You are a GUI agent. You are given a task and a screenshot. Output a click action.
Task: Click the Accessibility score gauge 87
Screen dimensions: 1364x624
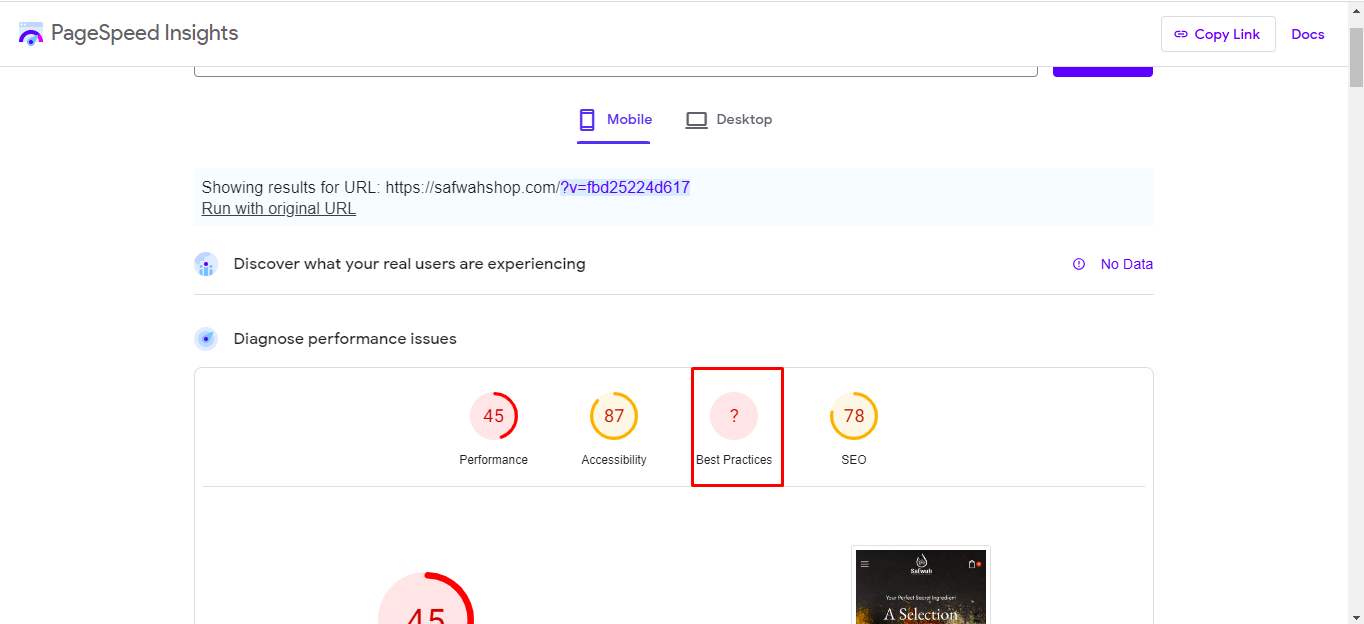coord(614,416)
